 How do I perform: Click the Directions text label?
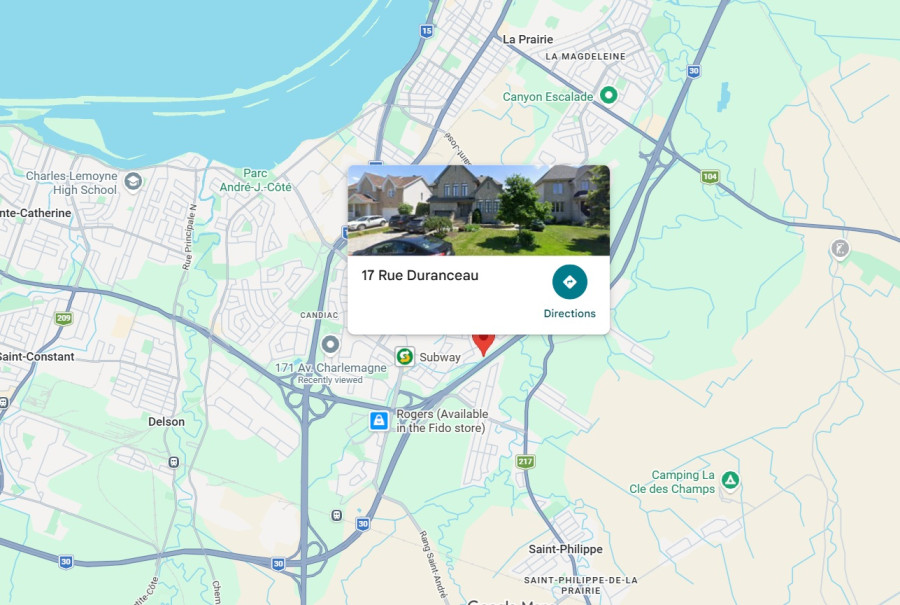[569, 313]
